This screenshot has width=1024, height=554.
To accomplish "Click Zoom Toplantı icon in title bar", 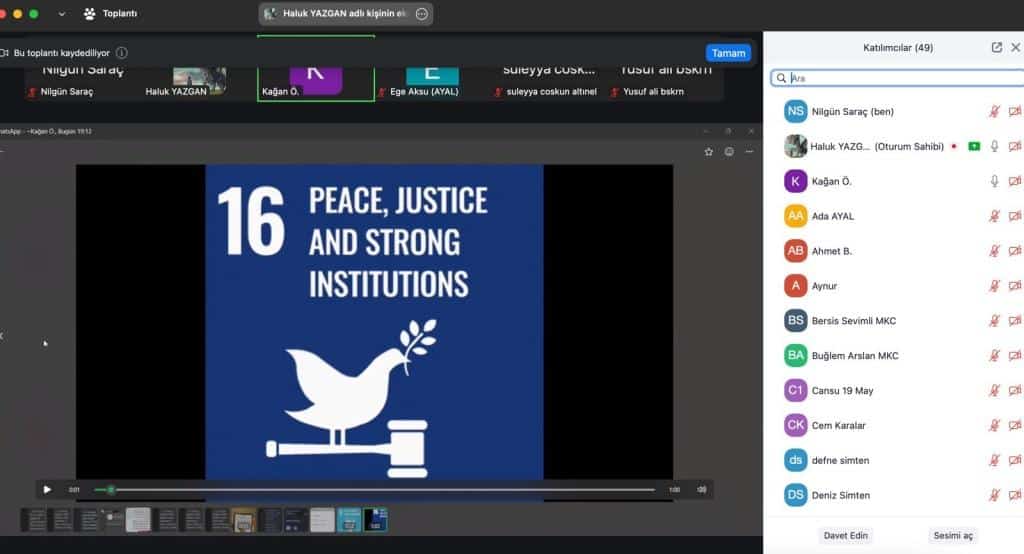I will tap(90, 14).
